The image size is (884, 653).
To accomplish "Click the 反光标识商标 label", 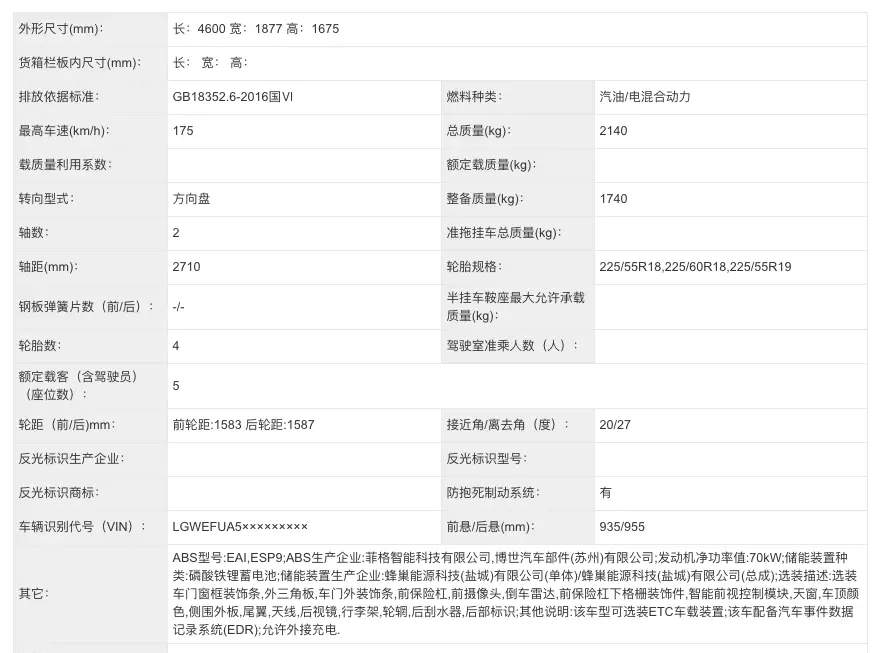I will 59,492.
